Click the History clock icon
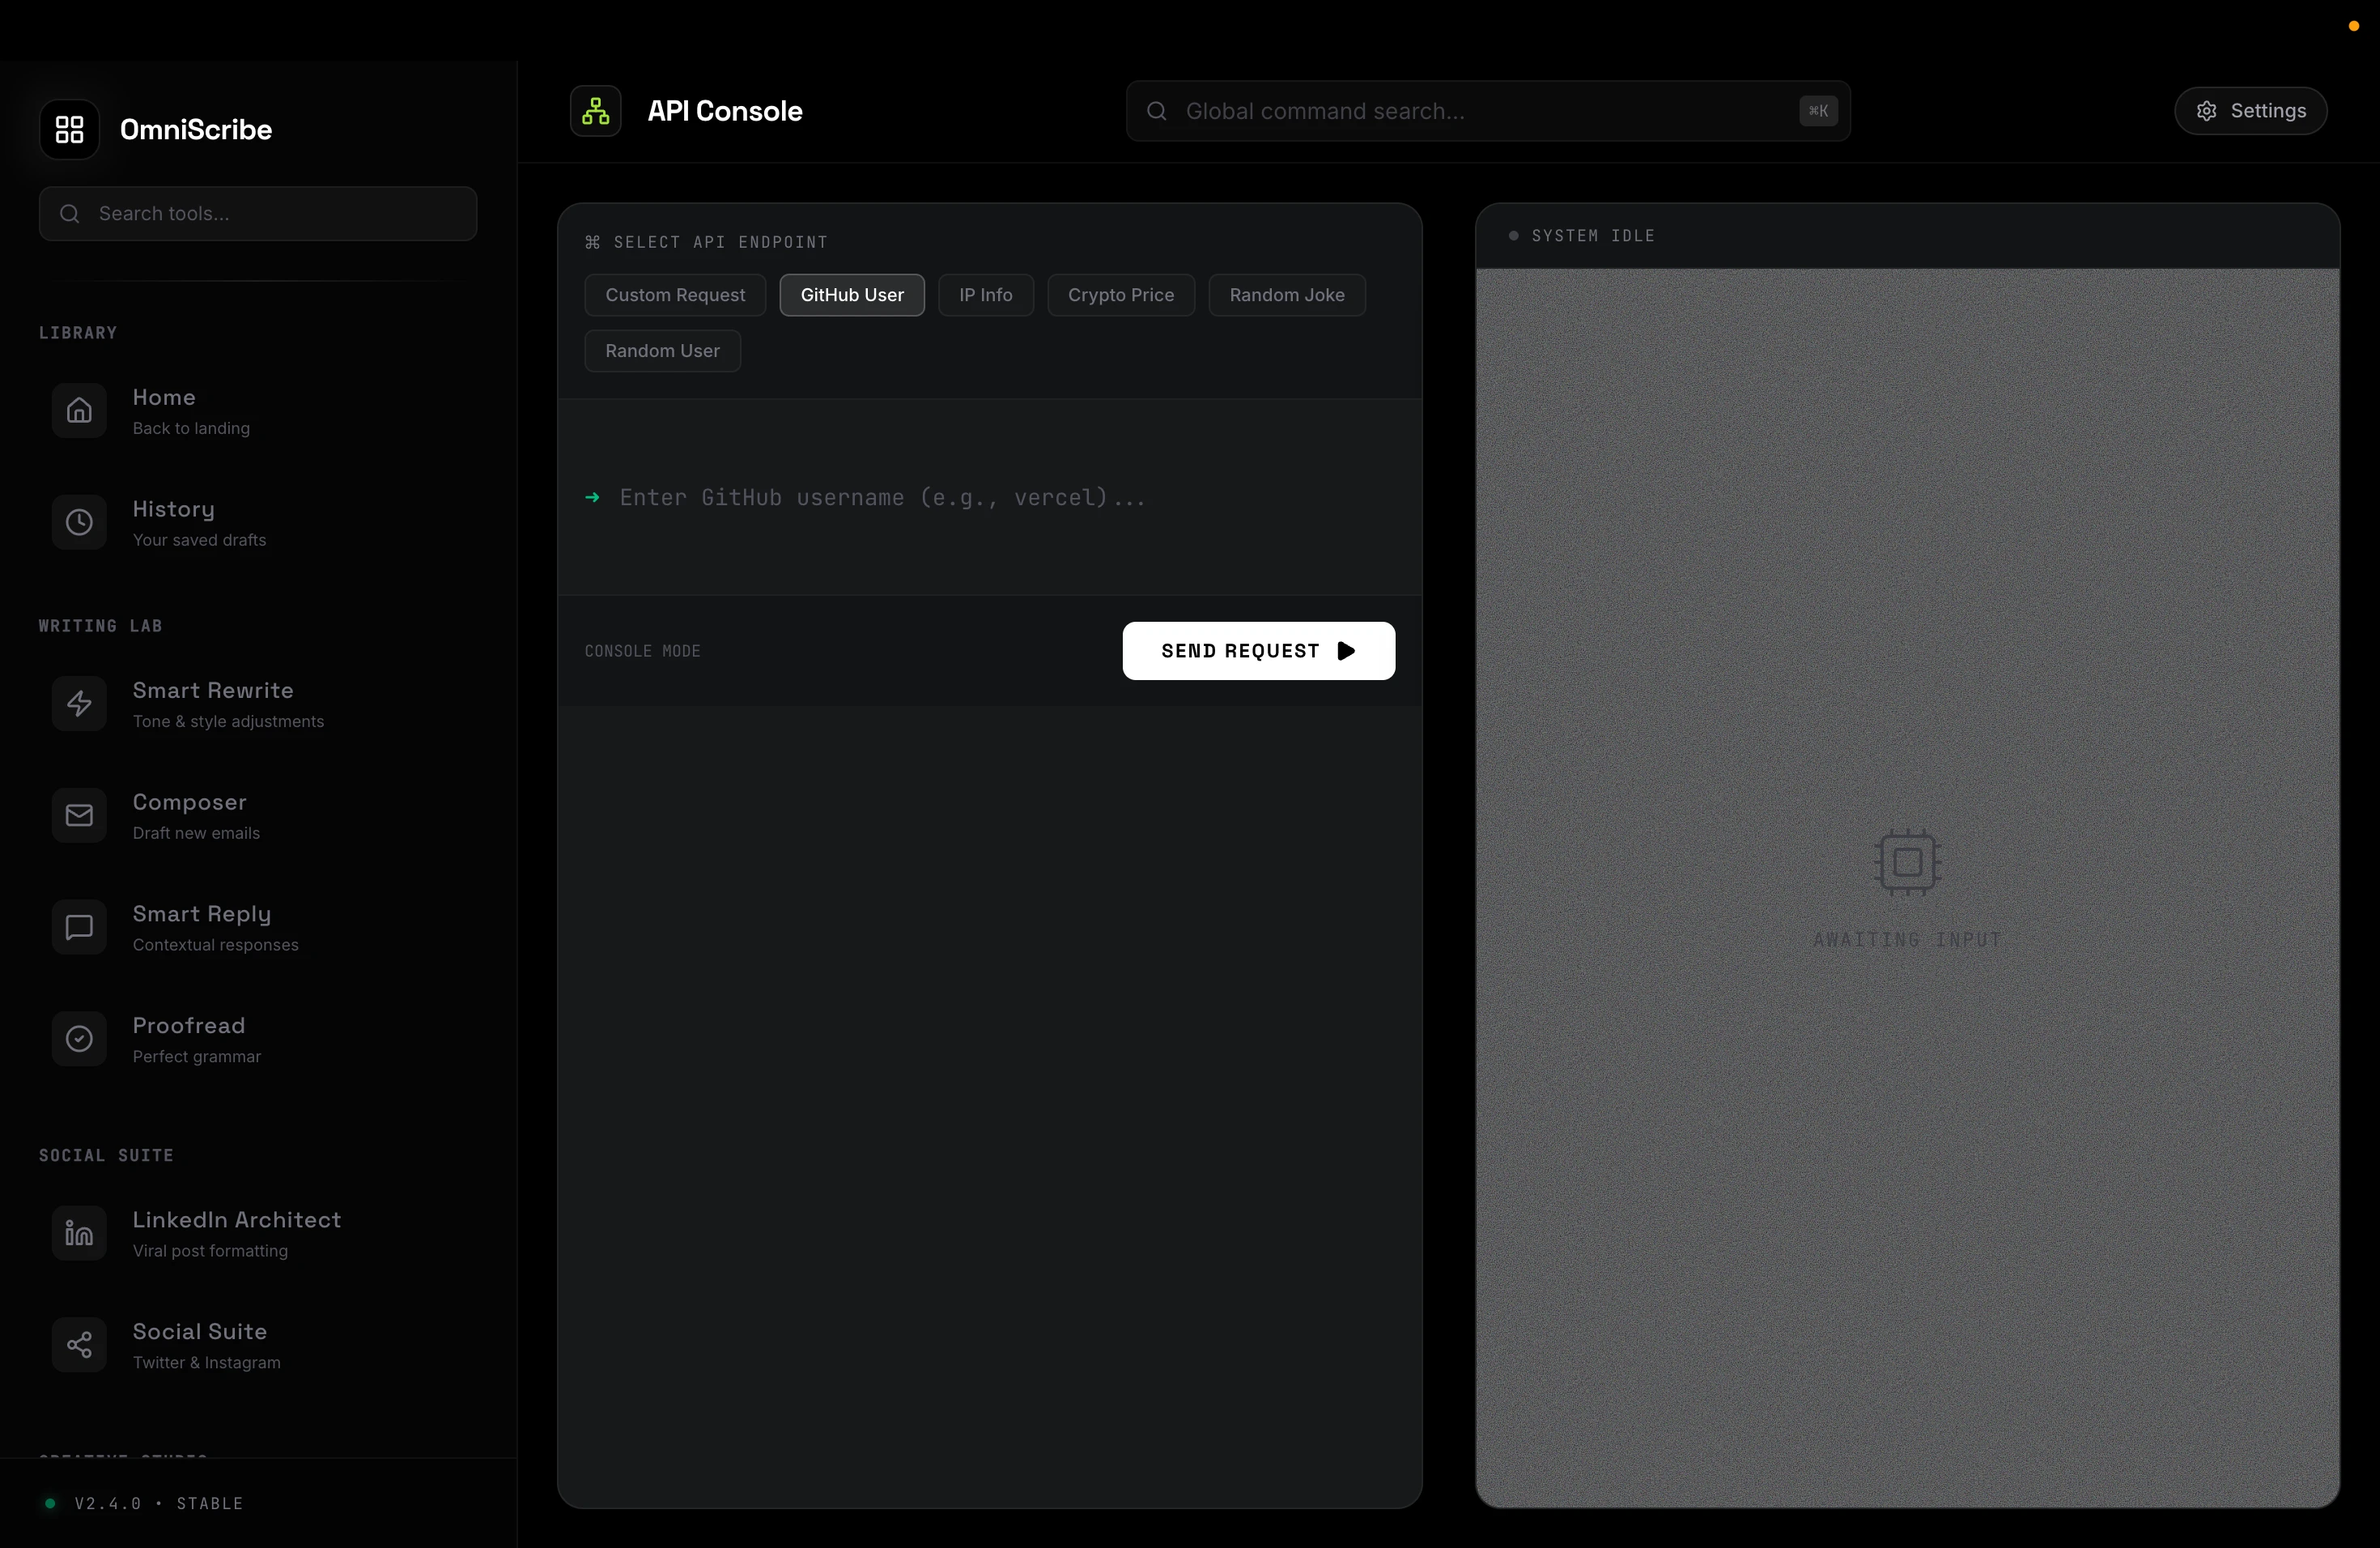The width and height of the screenshot is (2380, 1548). pyautogui.click(x=79, y=522)
